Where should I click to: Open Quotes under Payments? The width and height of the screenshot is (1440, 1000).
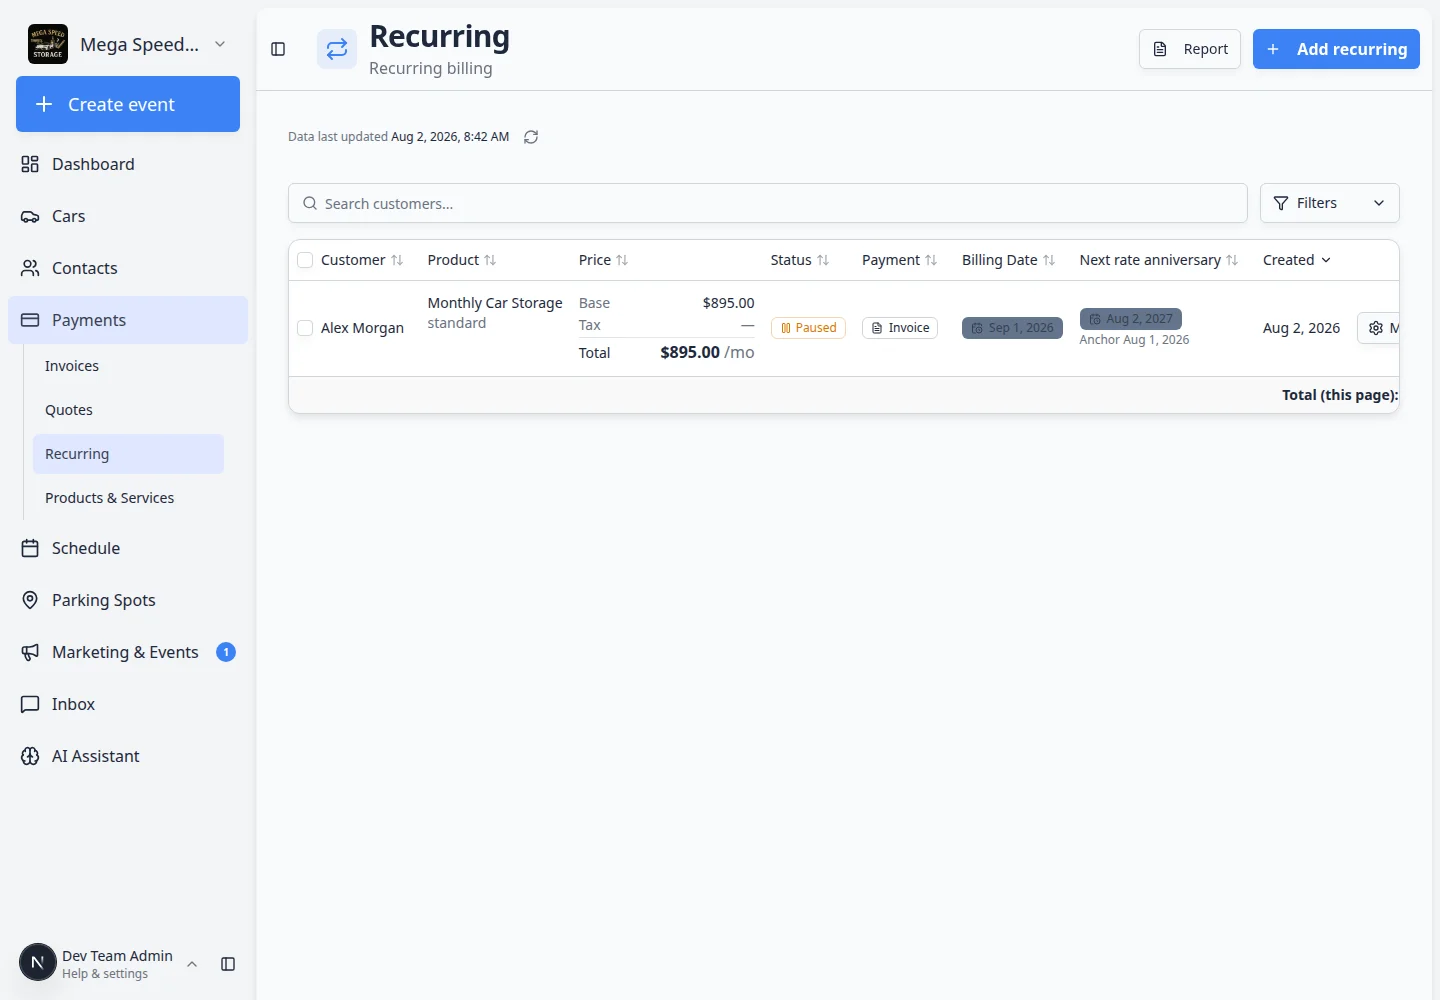point(128,410)
